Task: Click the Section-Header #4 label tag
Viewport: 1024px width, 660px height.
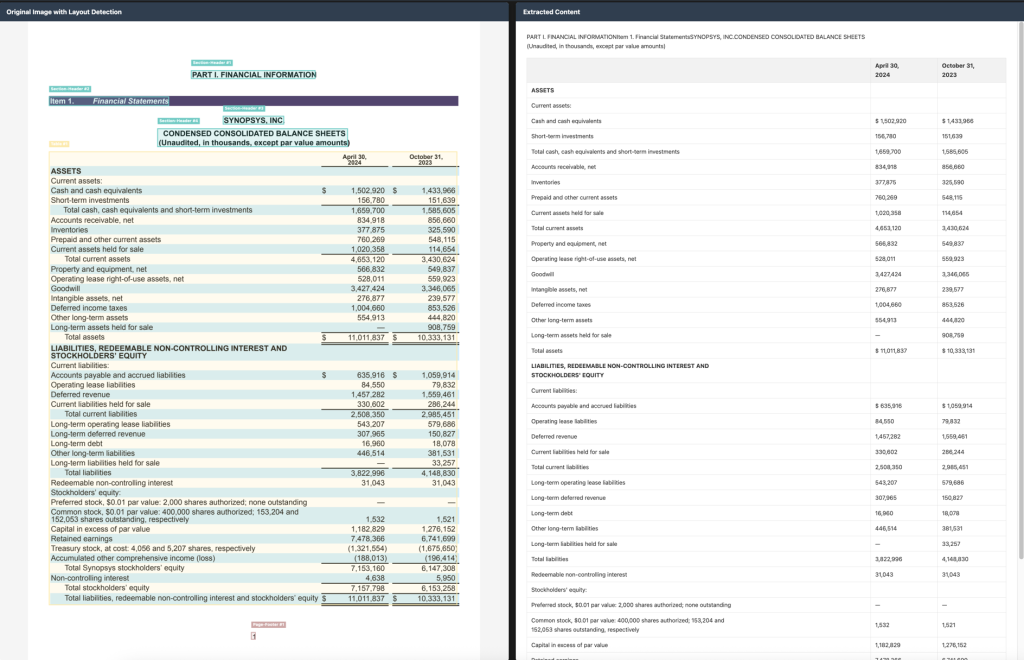Action: pyautogui.click(x=178, y=121)
